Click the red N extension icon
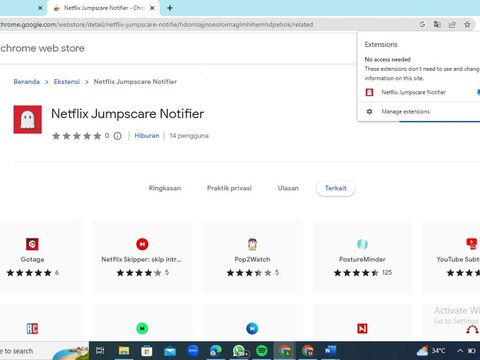480x360 pixels. point(362,329)
